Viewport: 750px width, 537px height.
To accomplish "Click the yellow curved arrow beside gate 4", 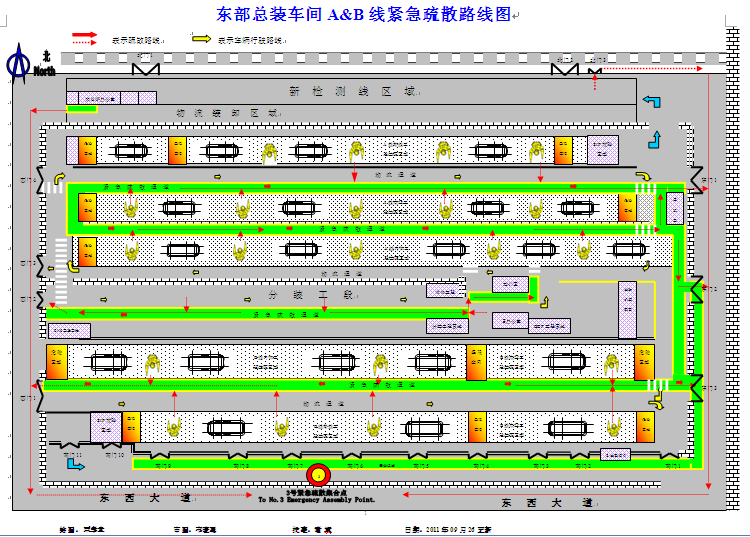I will point(59,178).
